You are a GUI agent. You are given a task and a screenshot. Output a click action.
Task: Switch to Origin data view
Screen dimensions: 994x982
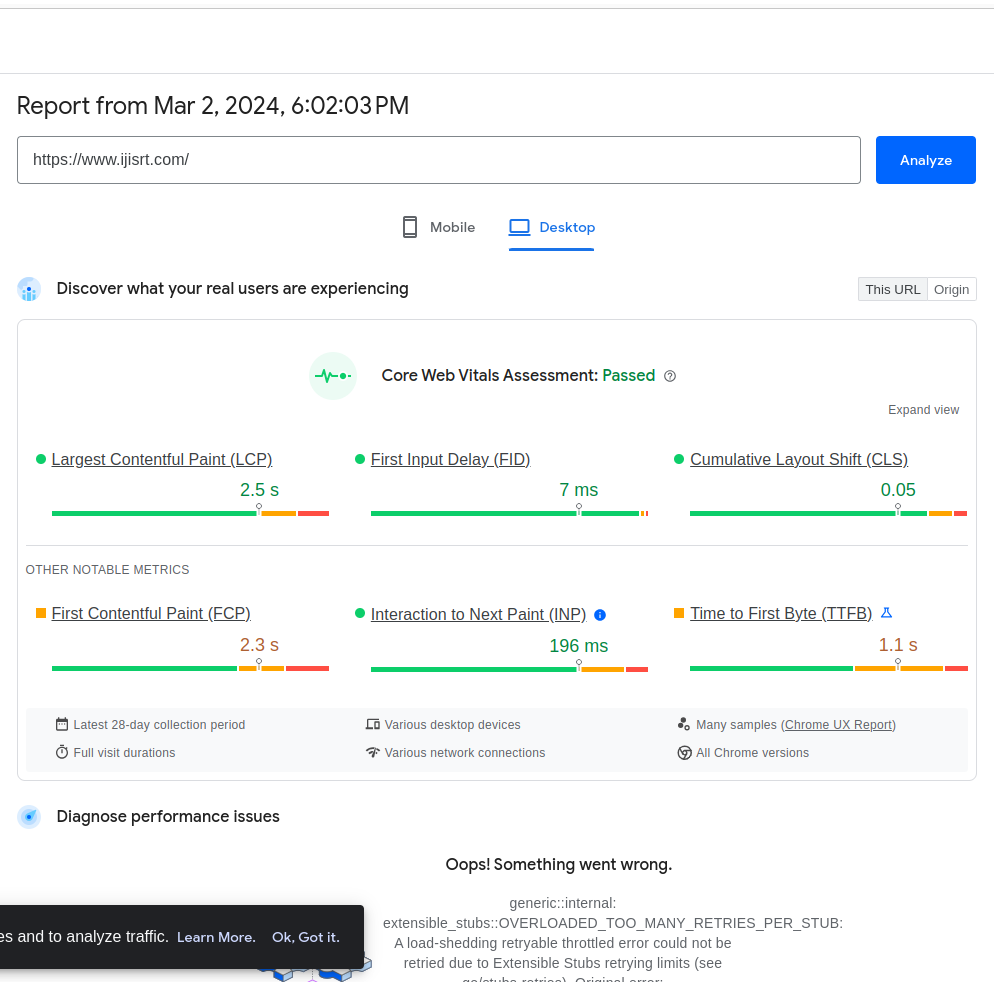click(951, 289)
